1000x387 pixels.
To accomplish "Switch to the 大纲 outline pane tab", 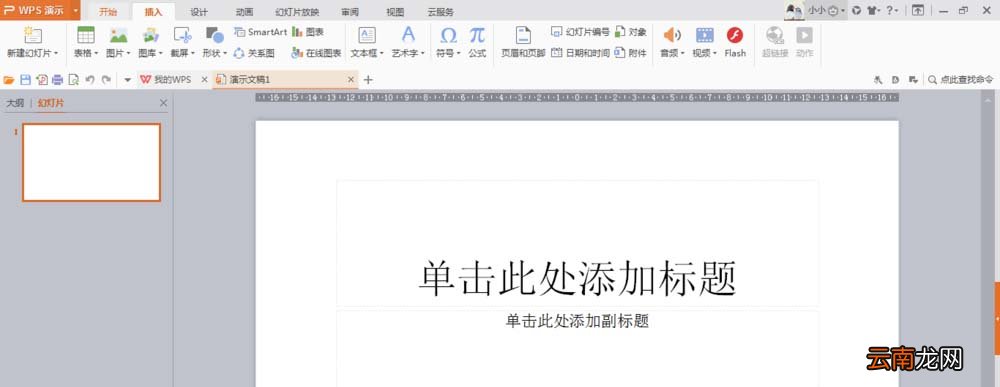I will tap(15, 103).
